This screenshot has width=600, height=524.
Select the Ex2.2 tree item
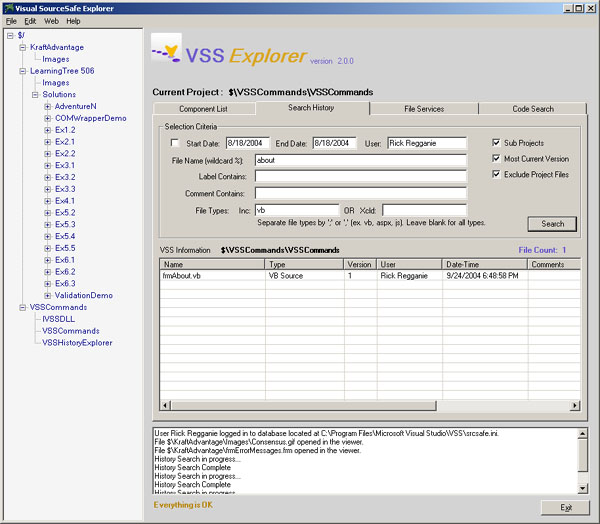tap(65, 153)
